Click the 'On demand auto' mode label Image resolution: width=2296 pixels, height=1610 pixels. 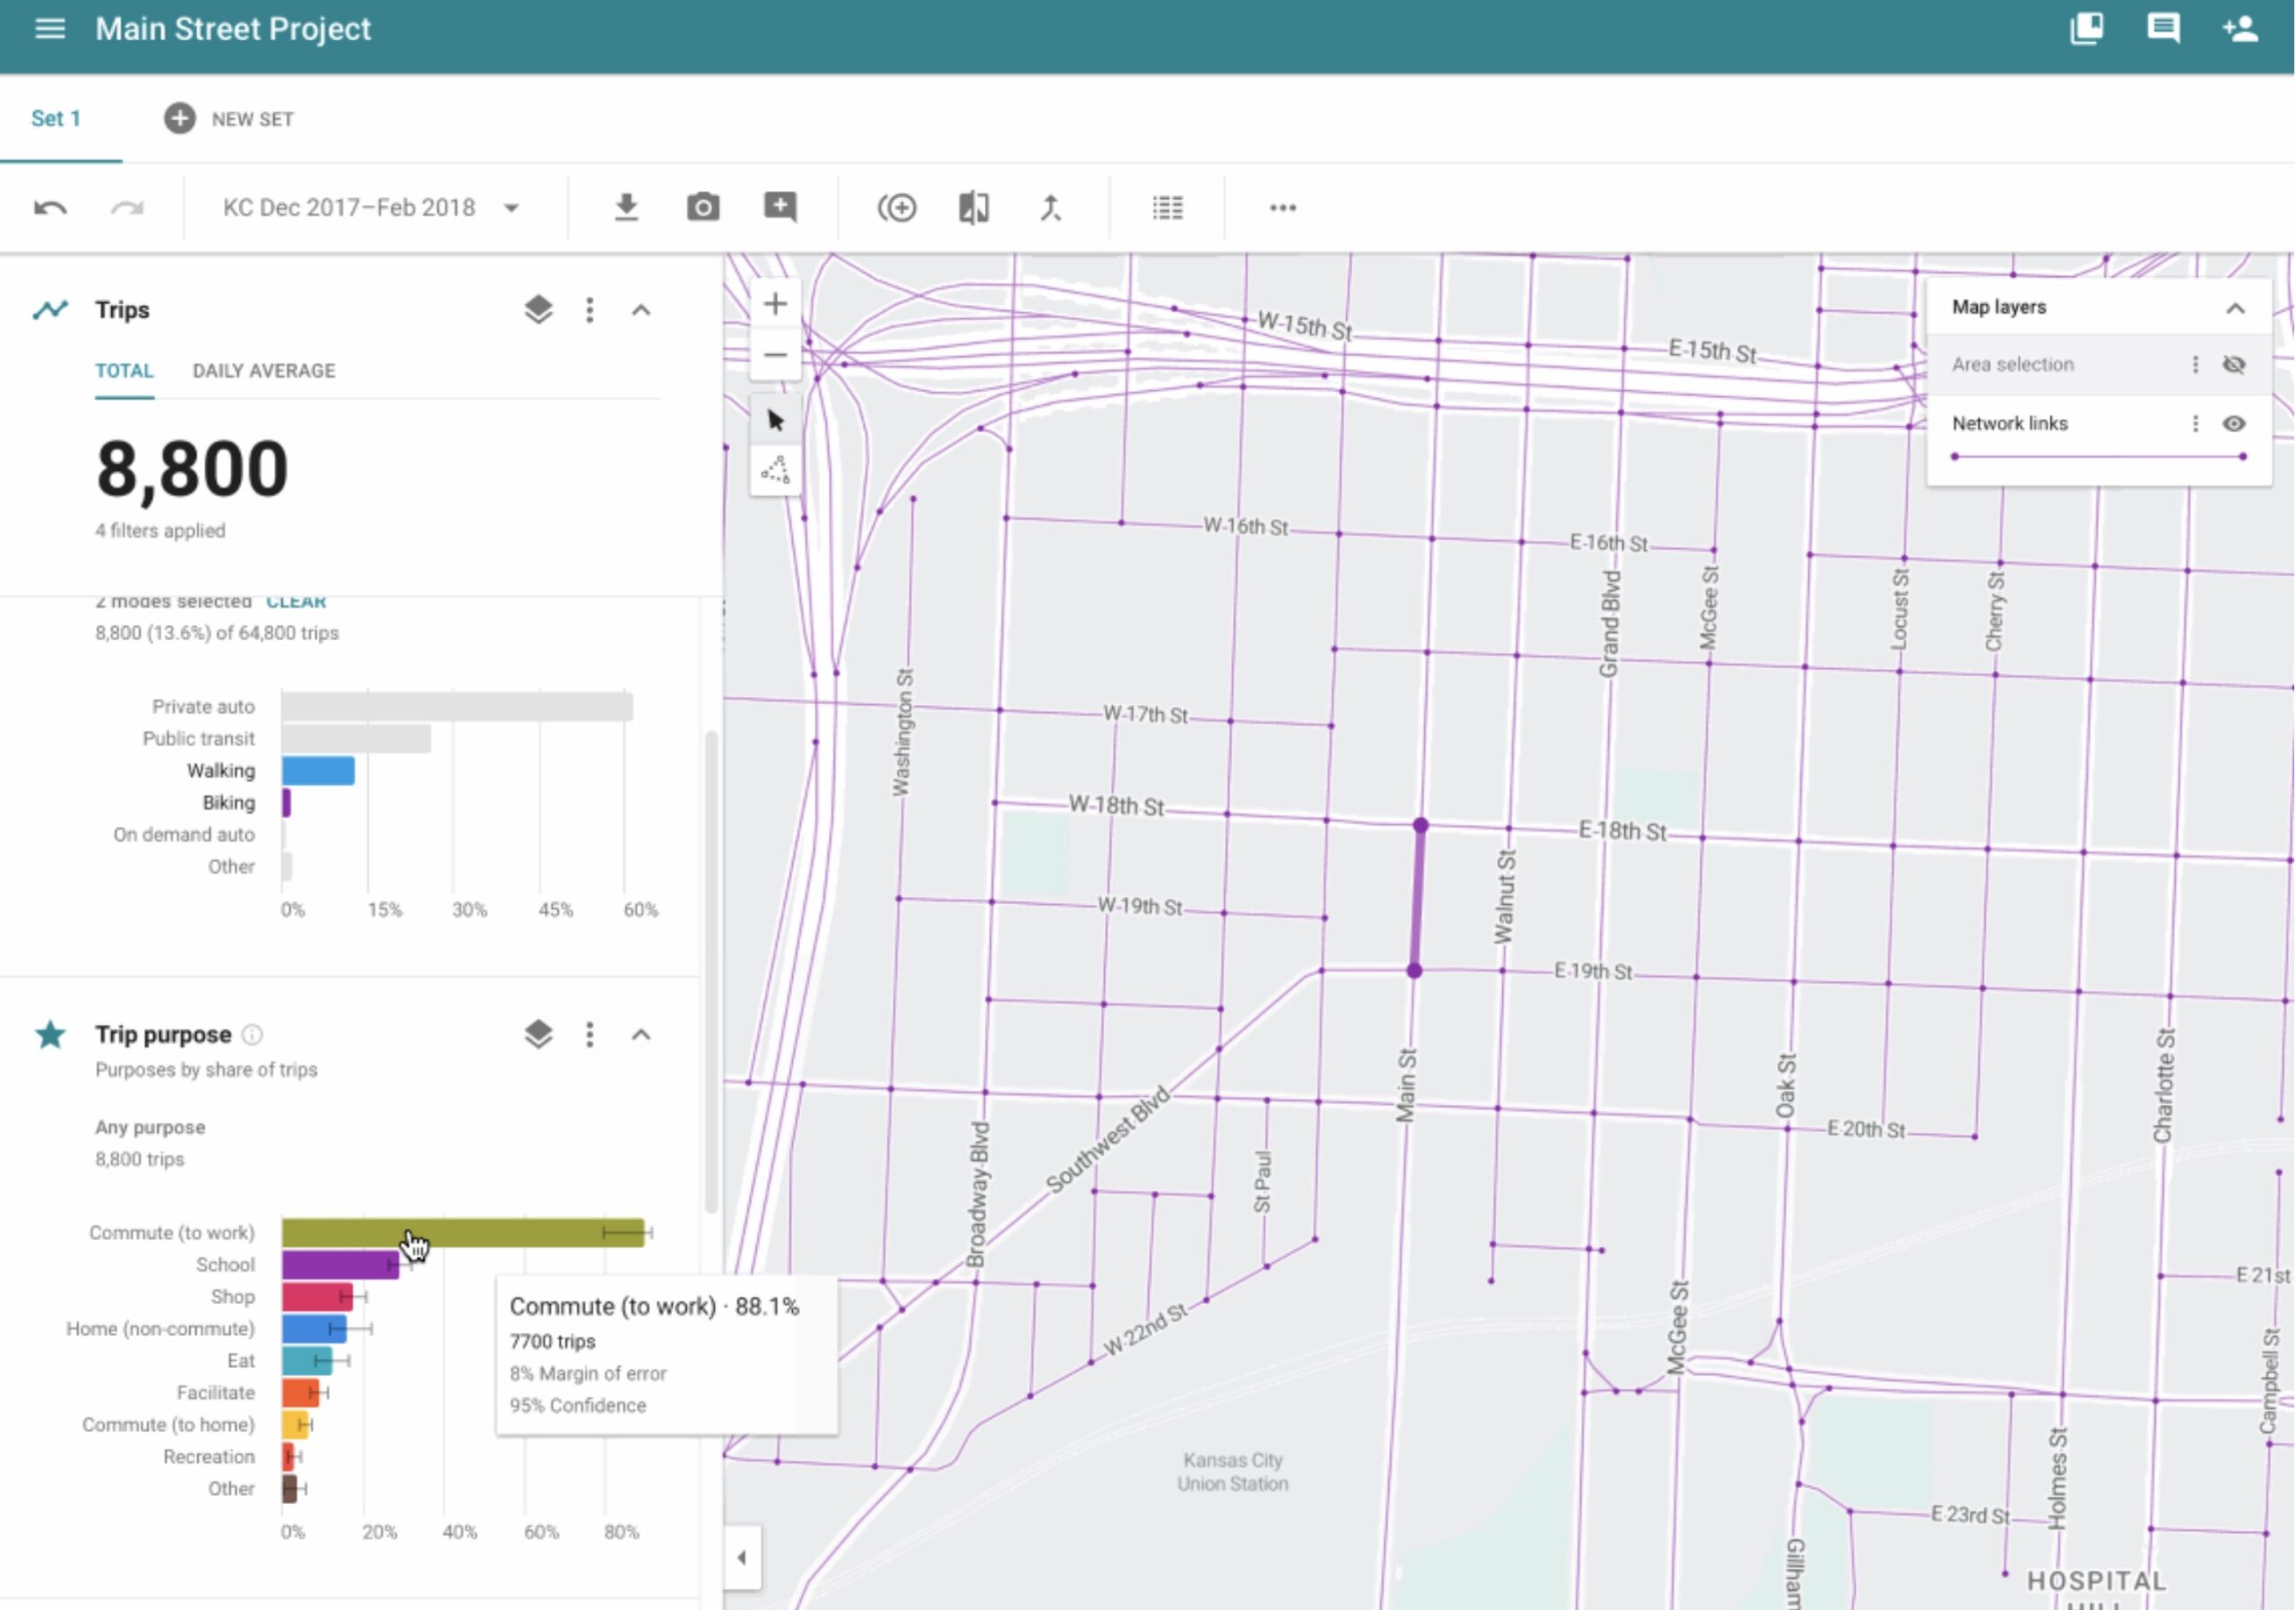(x=184, y=835)
